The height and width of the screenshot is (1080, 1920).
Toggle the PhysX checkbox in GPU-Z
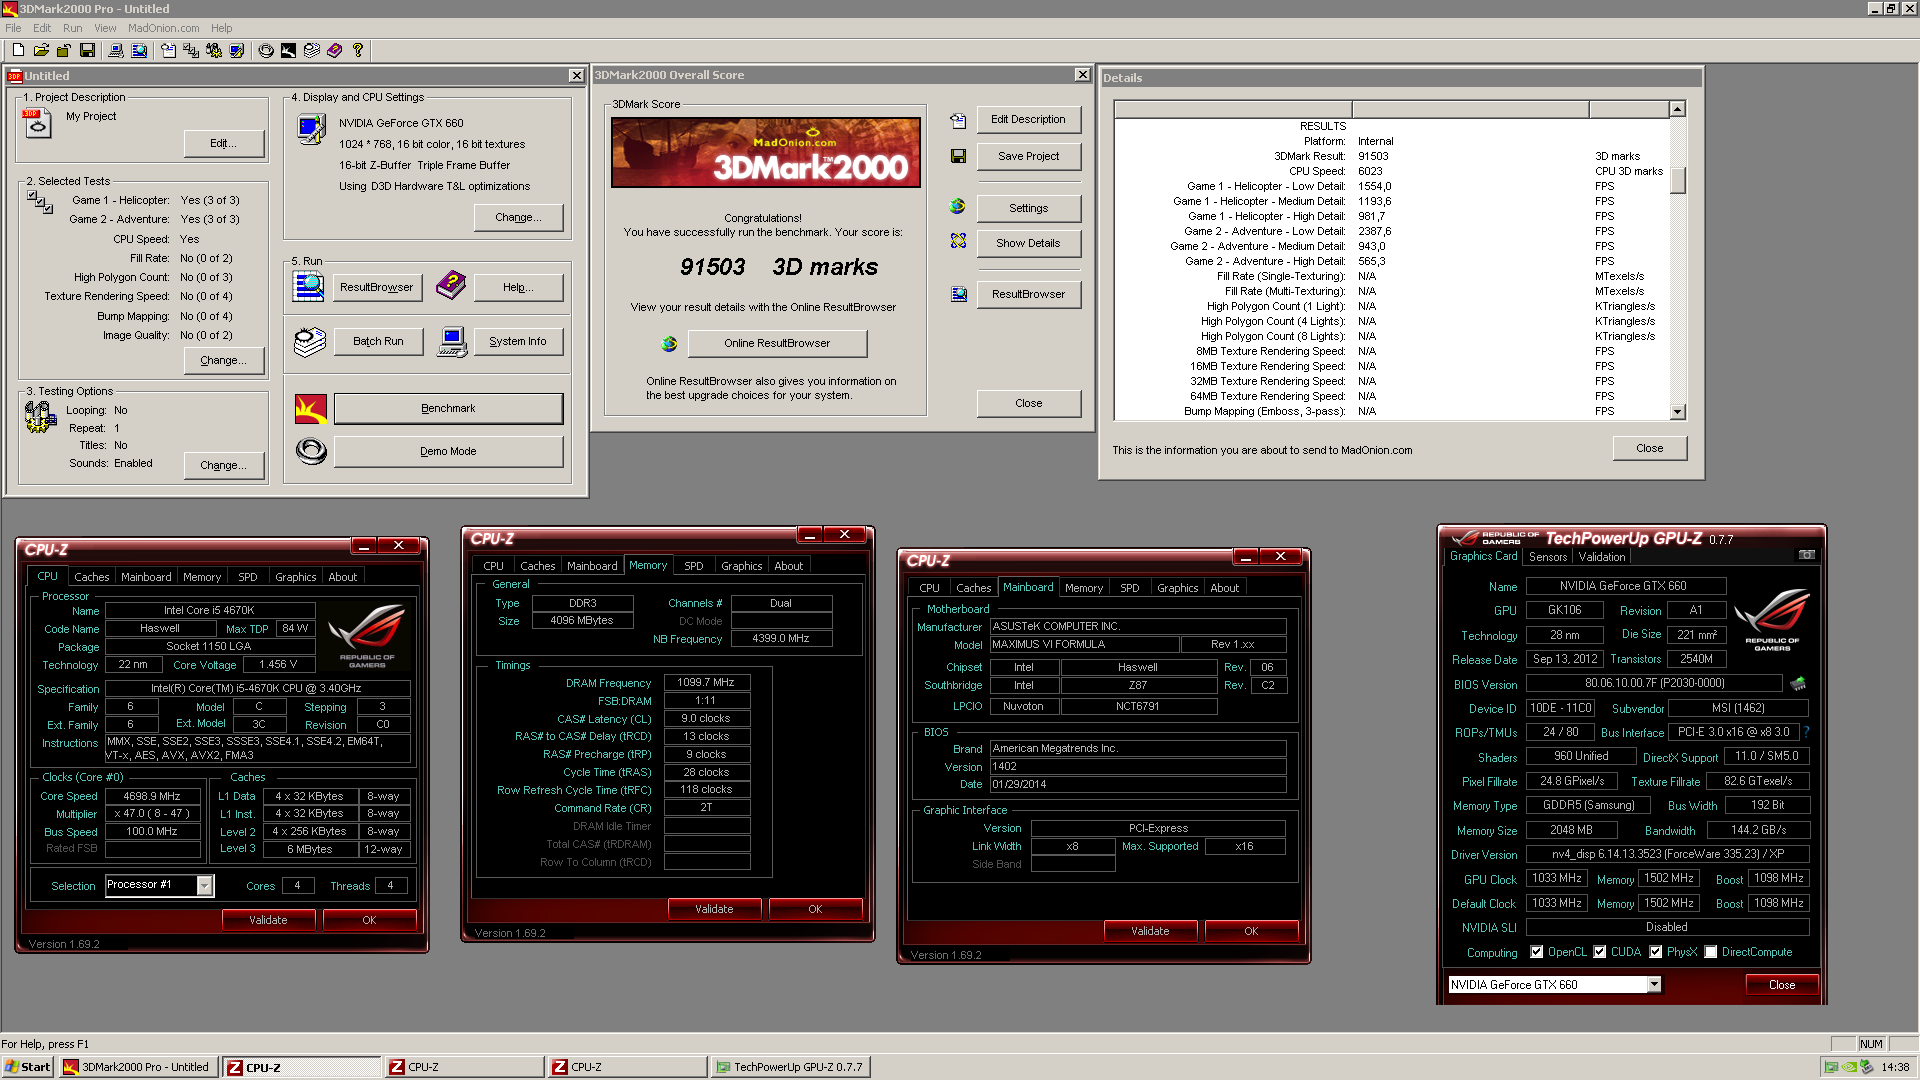pyautogui.click(x=1656, y=952)
